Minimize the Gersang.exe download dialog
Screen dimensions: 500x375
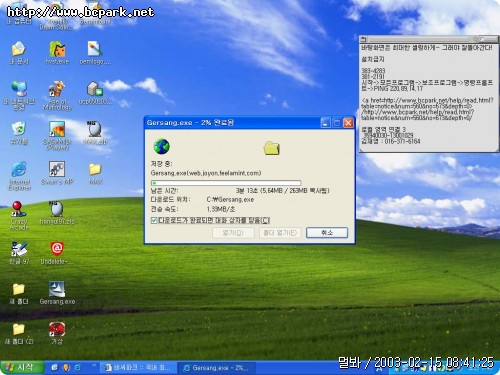coord(325,123)
